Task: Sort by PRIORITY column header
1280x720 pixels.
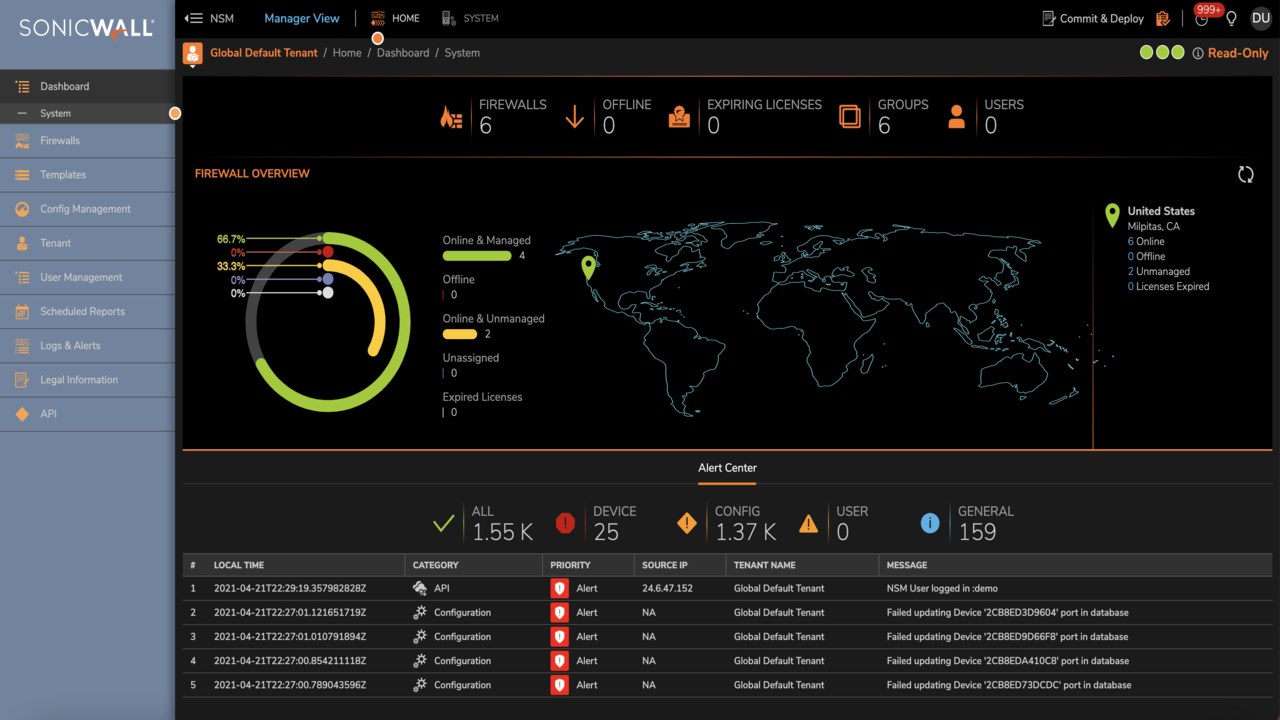Action: (x=570, y=565)
